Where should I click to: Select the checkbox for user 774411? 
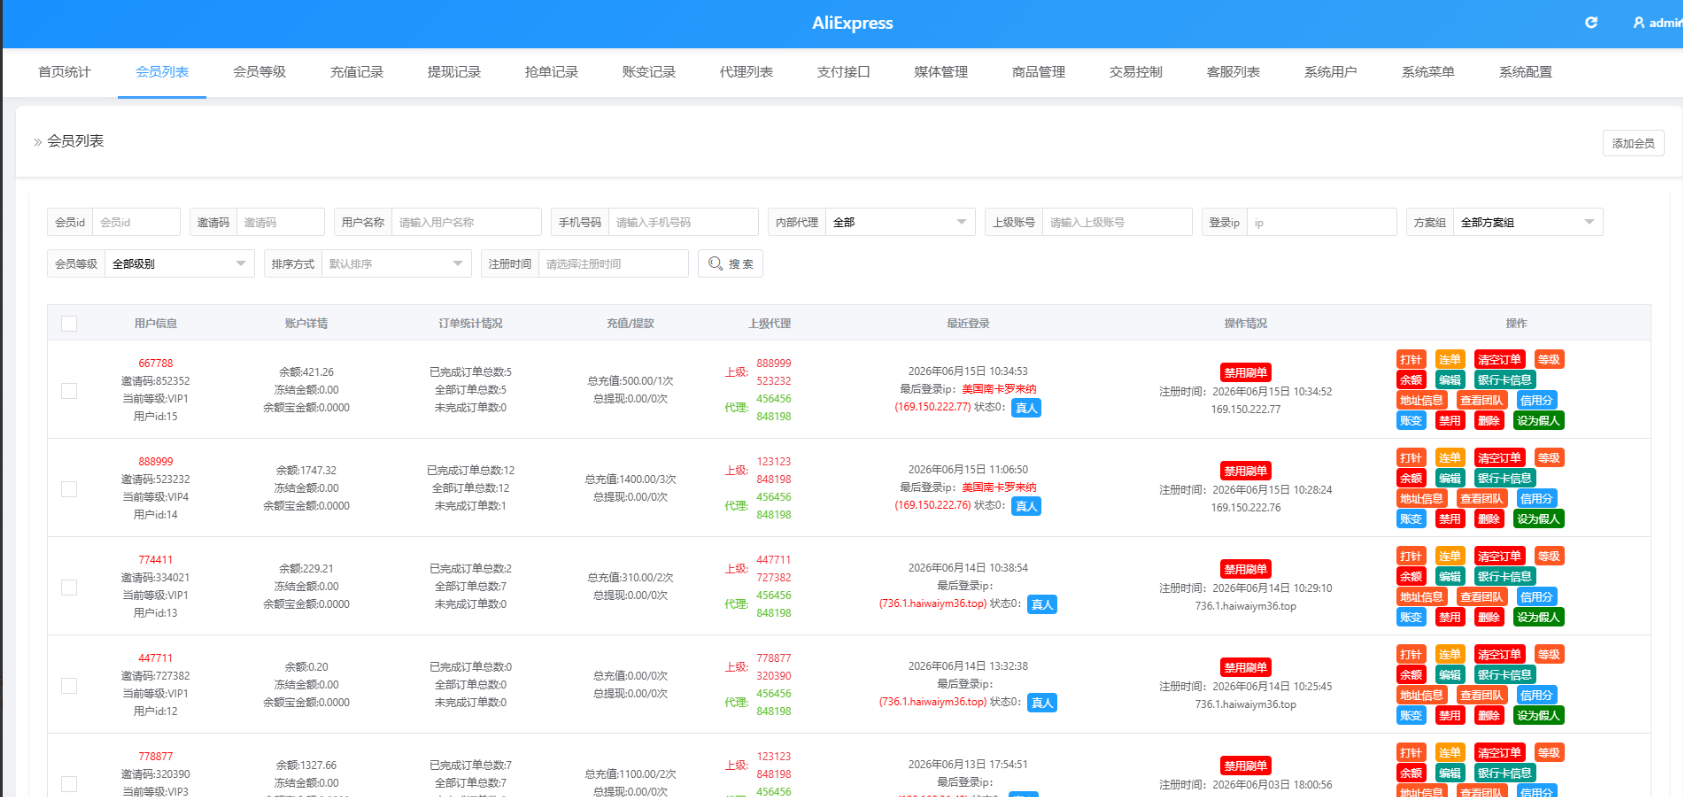pyautogui.click(x=69, y=587)
